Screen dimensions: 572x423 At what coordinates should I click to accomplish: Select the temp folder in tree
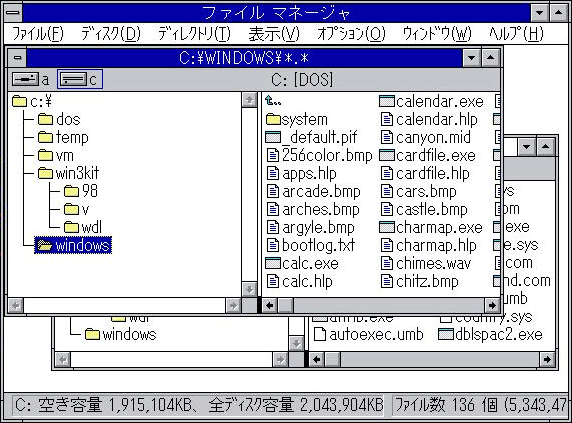(x=63, y=137)
